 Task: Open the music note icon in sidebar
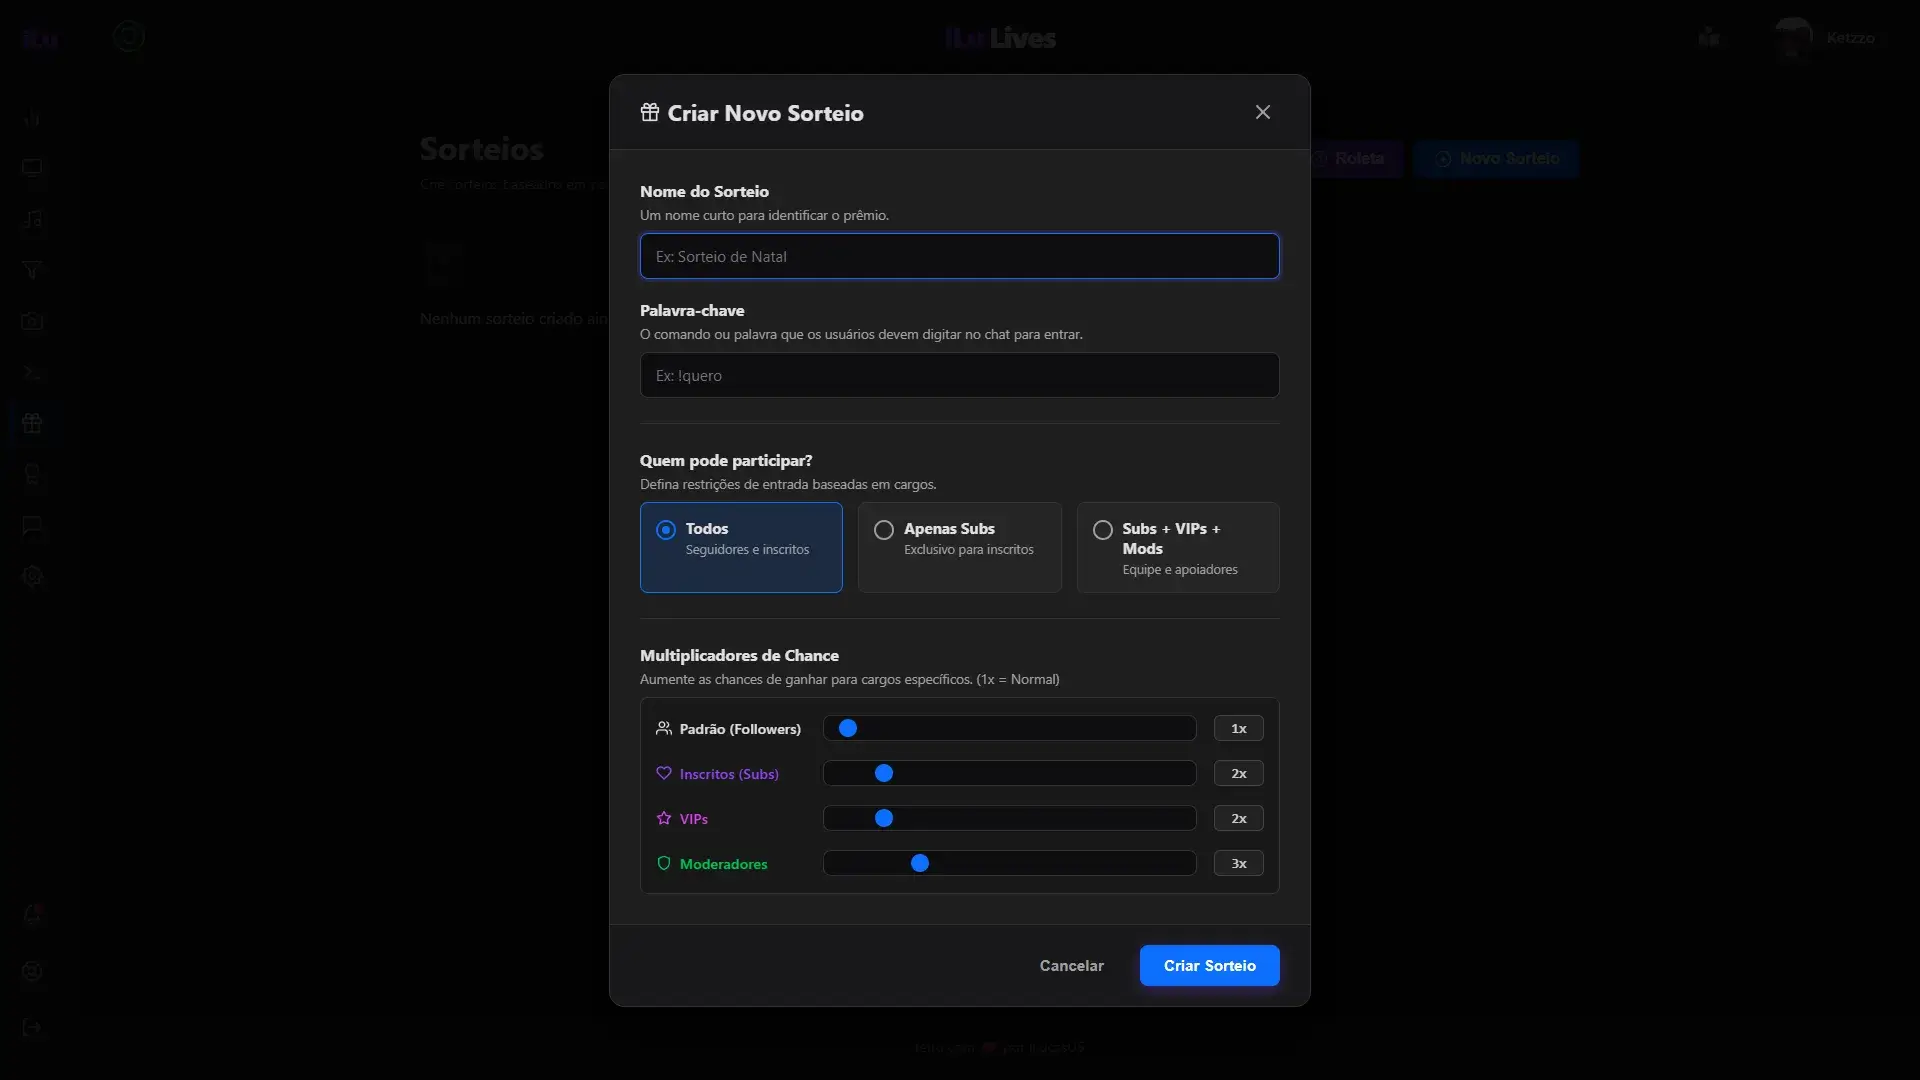click(x=32, y=219)
